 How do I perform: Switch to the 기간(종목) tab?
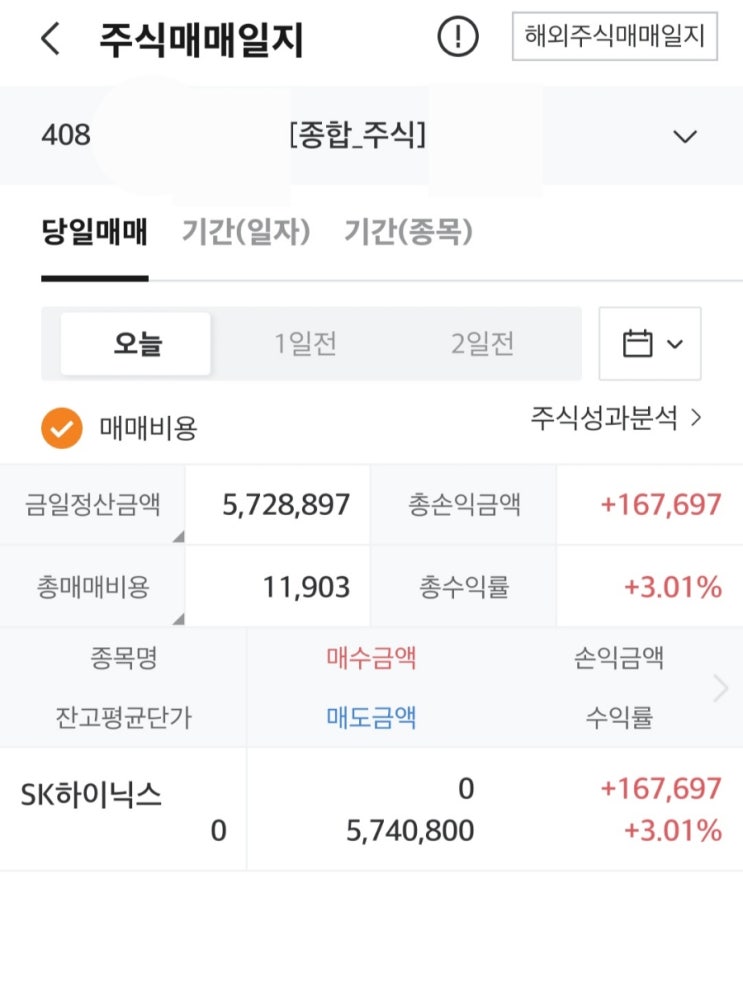coord(408,231)
